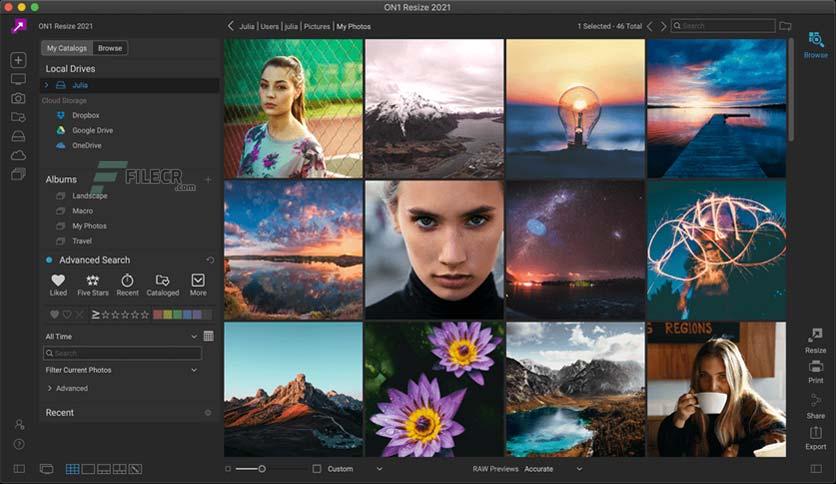Image resolution: width=836 pixels, height=484 pixels.
Task: Open Travel album
Action: (82, 241)
